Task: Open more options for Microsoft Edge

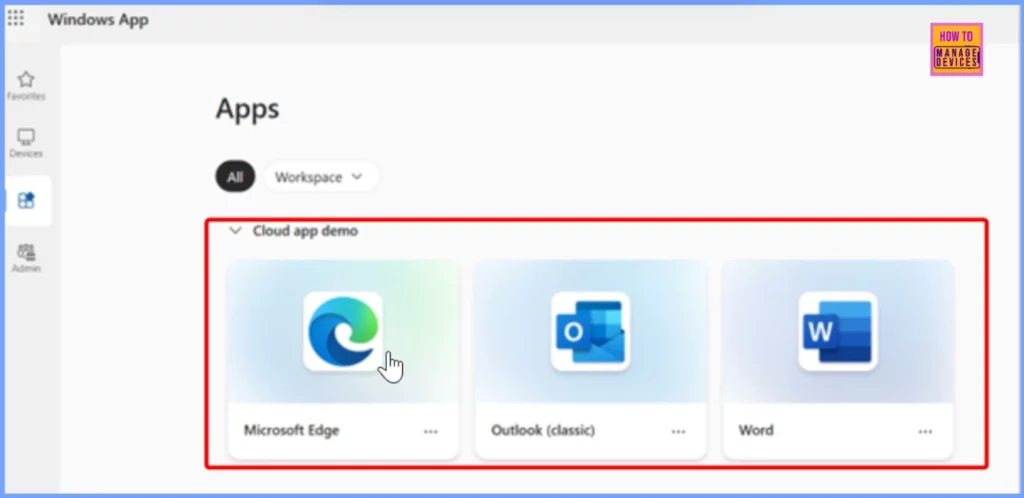Action: pos(430,431)
